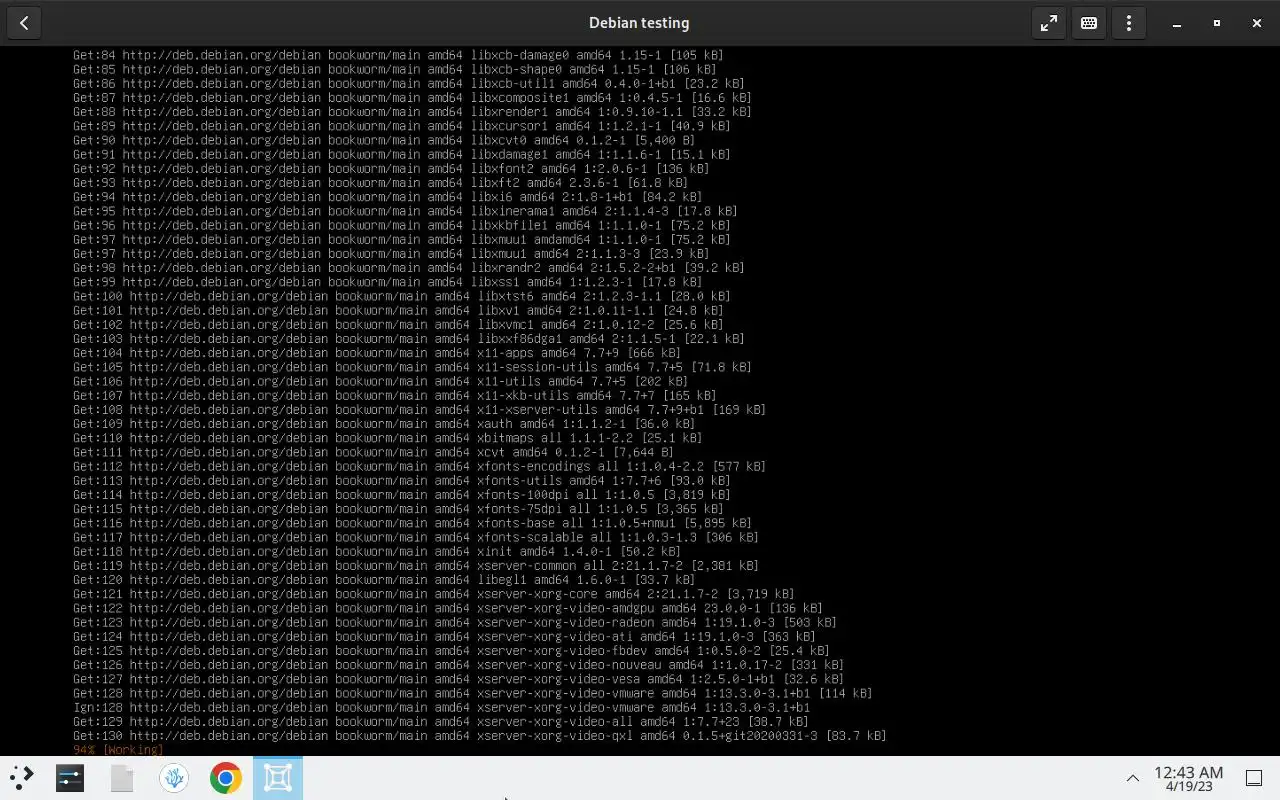The height and width of the screenshot is (800, 1280).
Task: Click the Get:125 xserver-xorg-video-fbdev line
Action: [451, 650]
